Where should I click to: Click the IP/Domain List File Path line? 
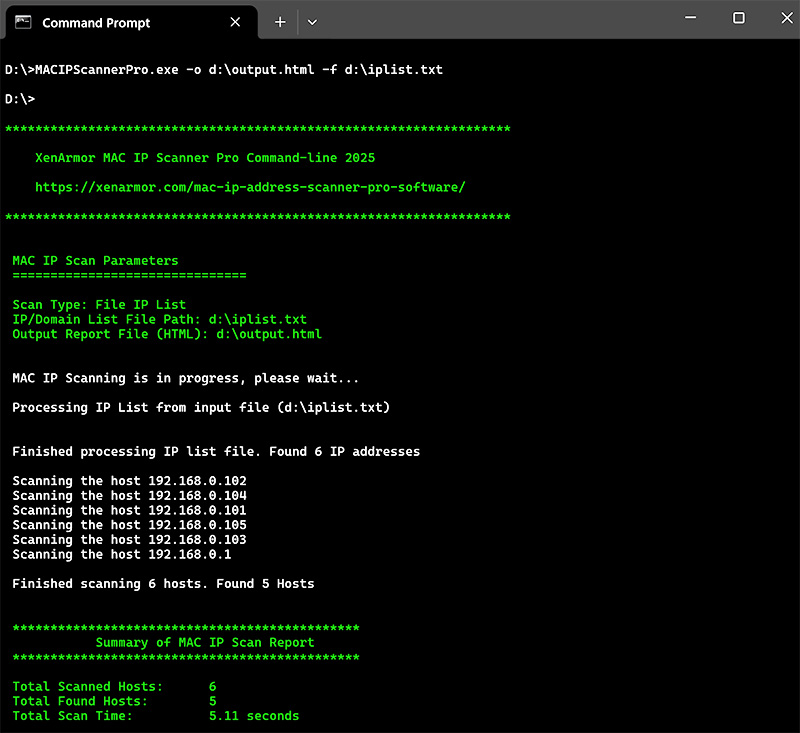pos(160,319)
